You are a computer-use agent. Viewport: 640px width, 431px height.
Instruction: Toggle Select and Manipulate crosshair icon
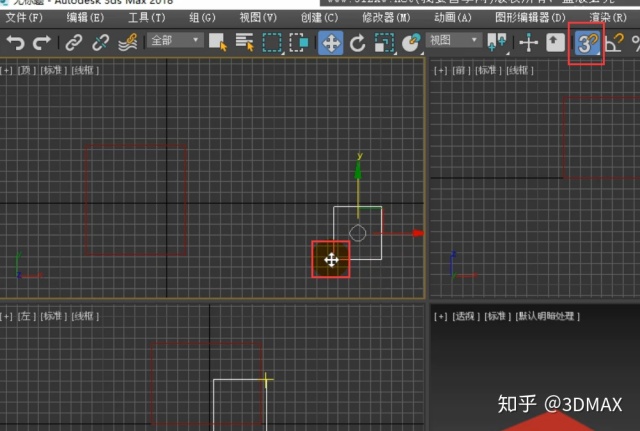pos(529,43)
